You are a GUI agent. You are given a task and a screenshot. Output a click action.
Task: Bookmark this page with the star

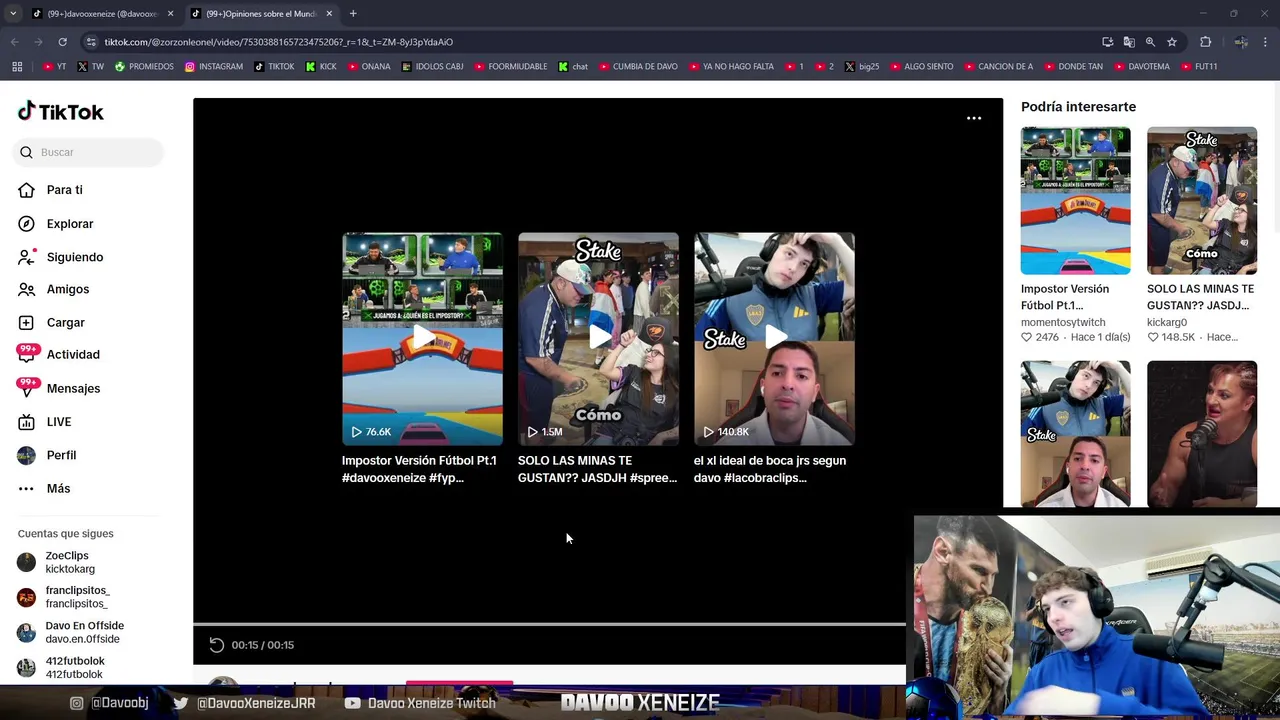[1172, 42]
